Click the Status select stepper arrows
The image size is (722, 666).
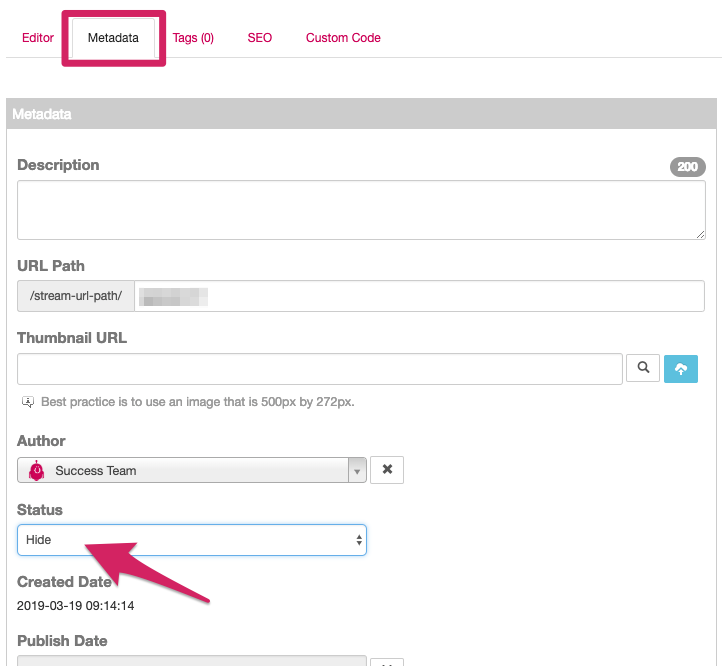tap(359, 540)
